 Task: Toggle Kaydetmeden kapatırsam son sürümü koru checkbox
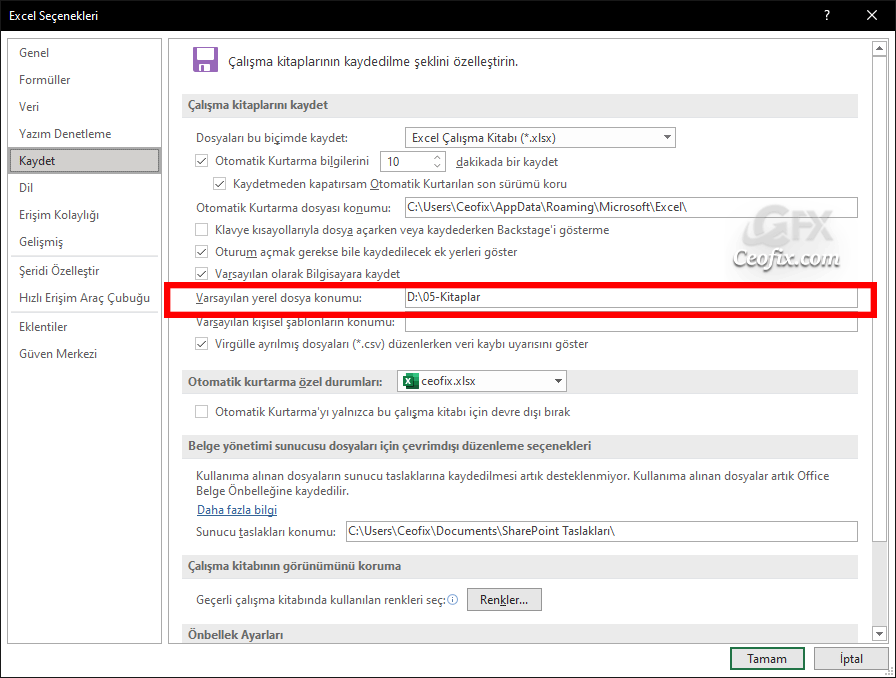(219, 184)
